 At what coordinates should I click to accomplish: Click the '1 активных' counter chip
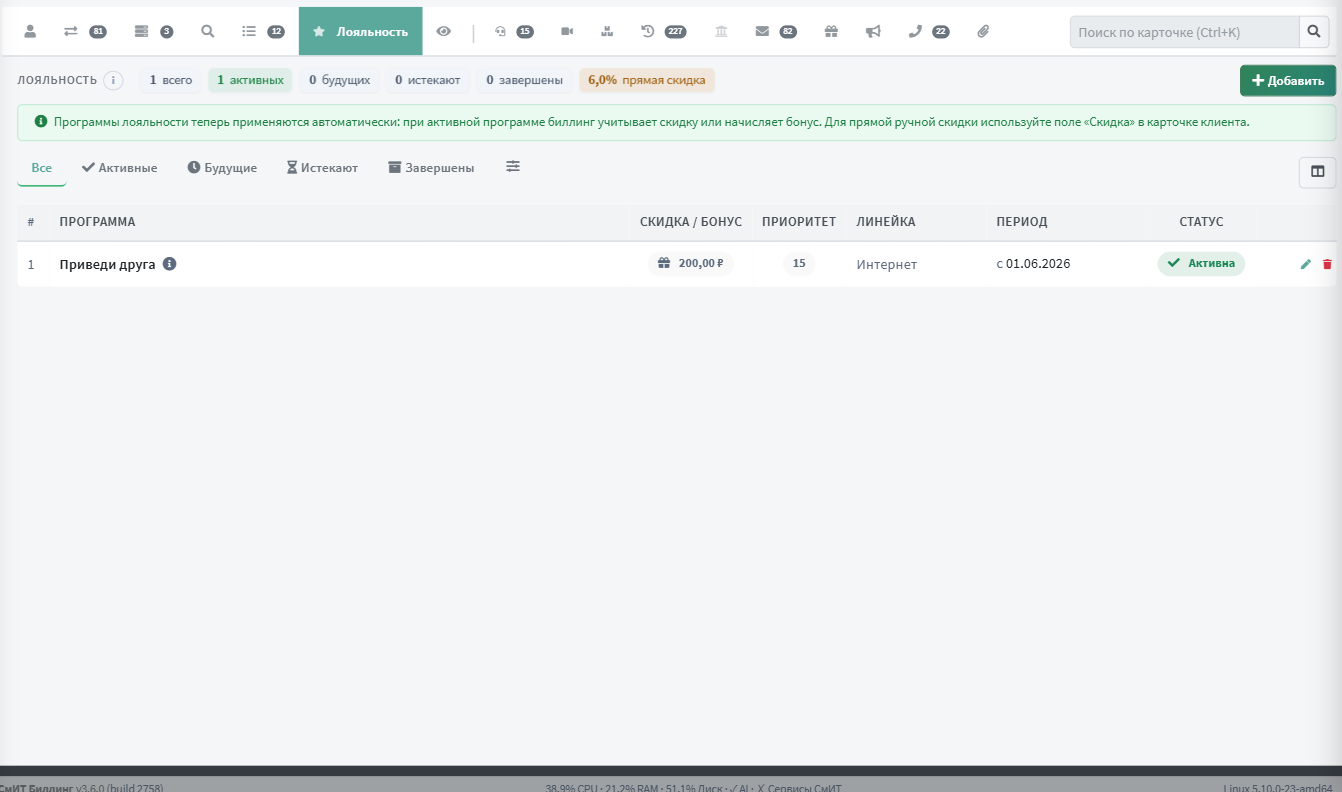[250, 80]
